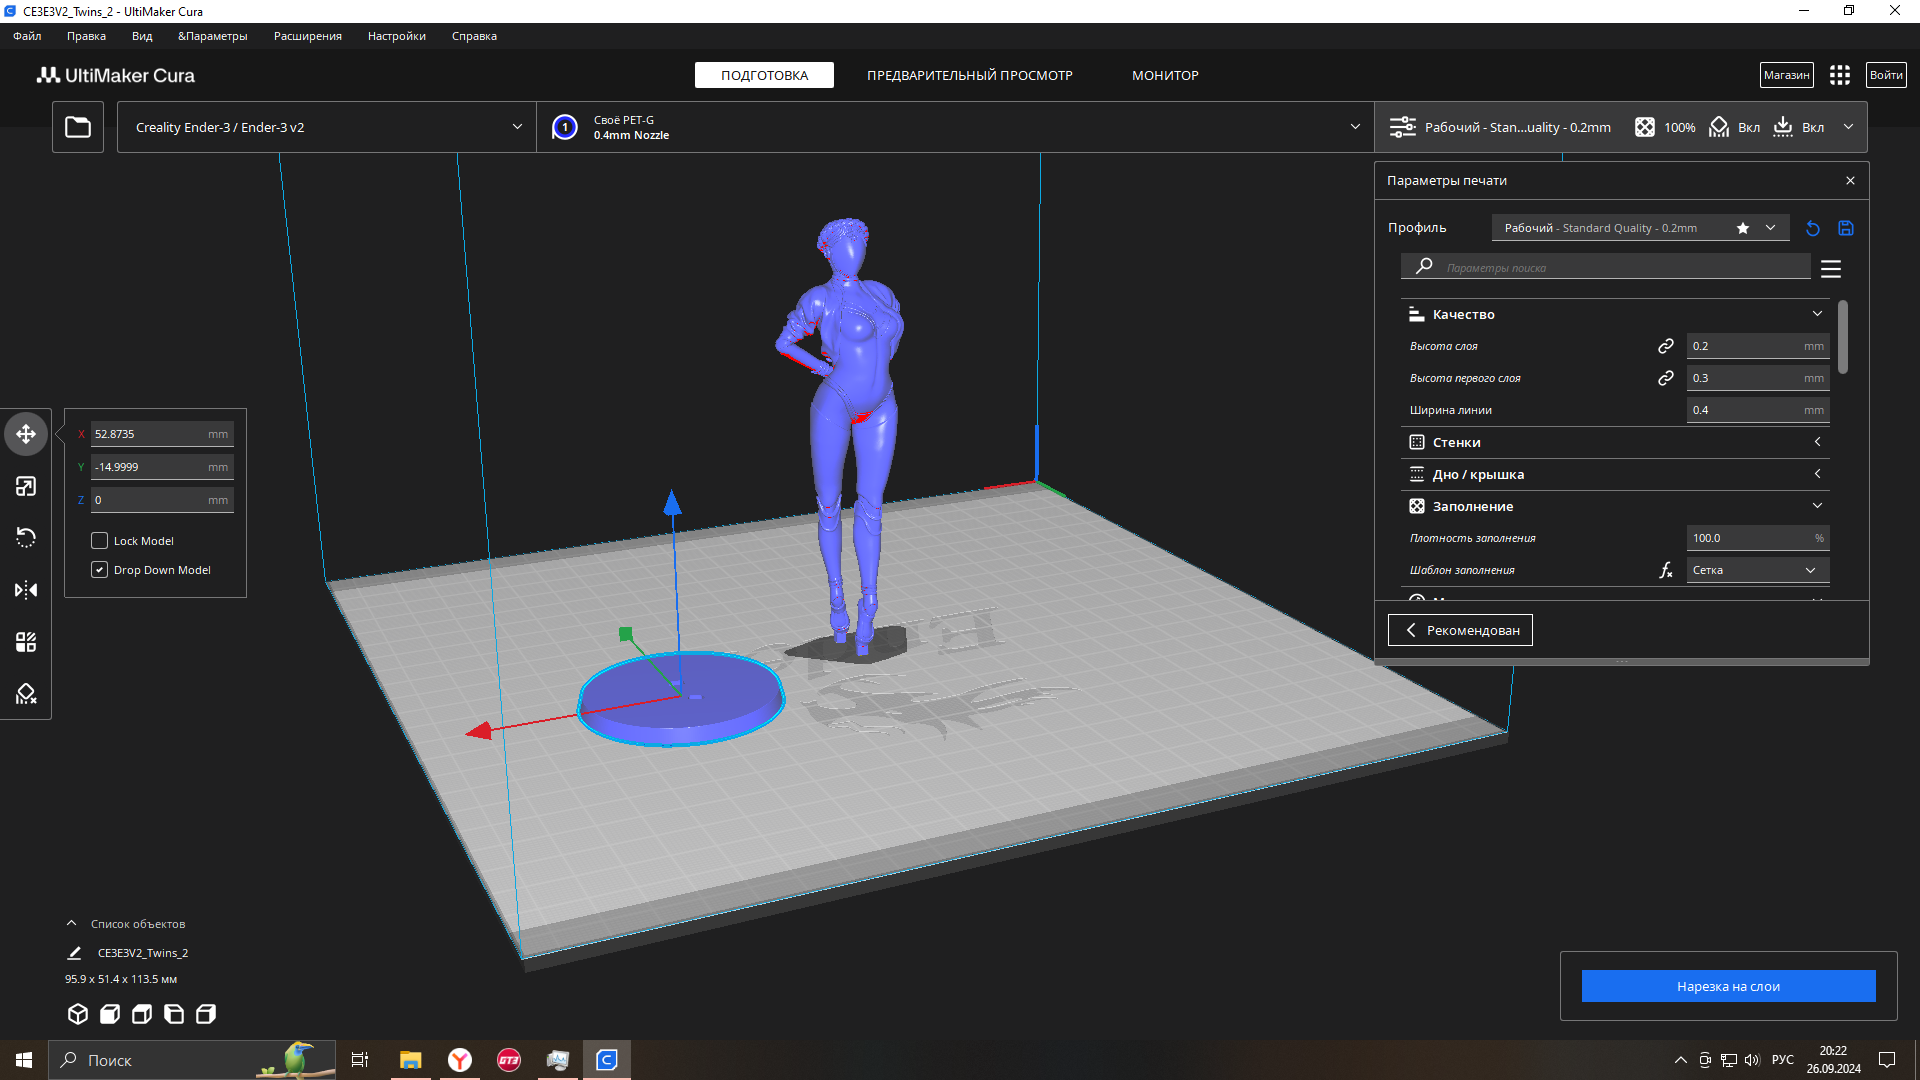
Task: Select the Move tool in left toolbar
Action: 26,434
